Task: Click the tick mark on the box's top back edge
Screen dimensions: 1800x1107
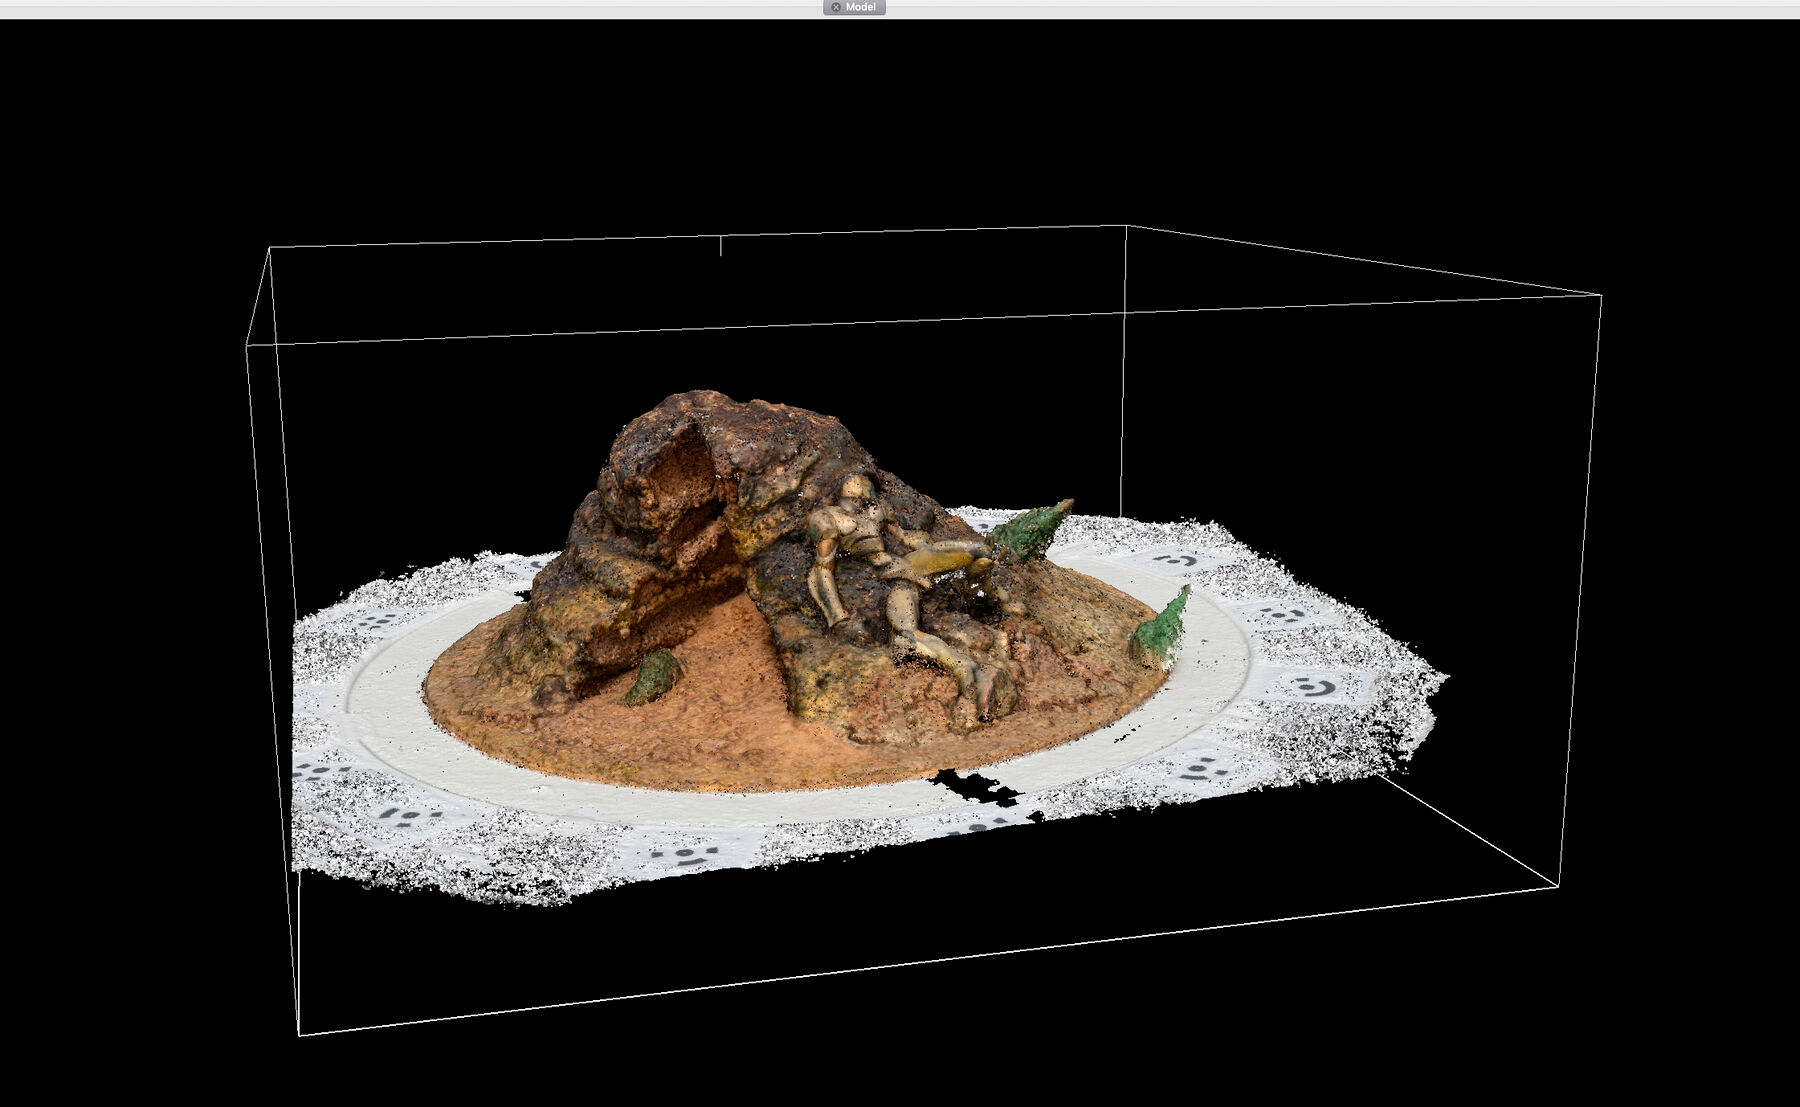Action: (721, 245)
